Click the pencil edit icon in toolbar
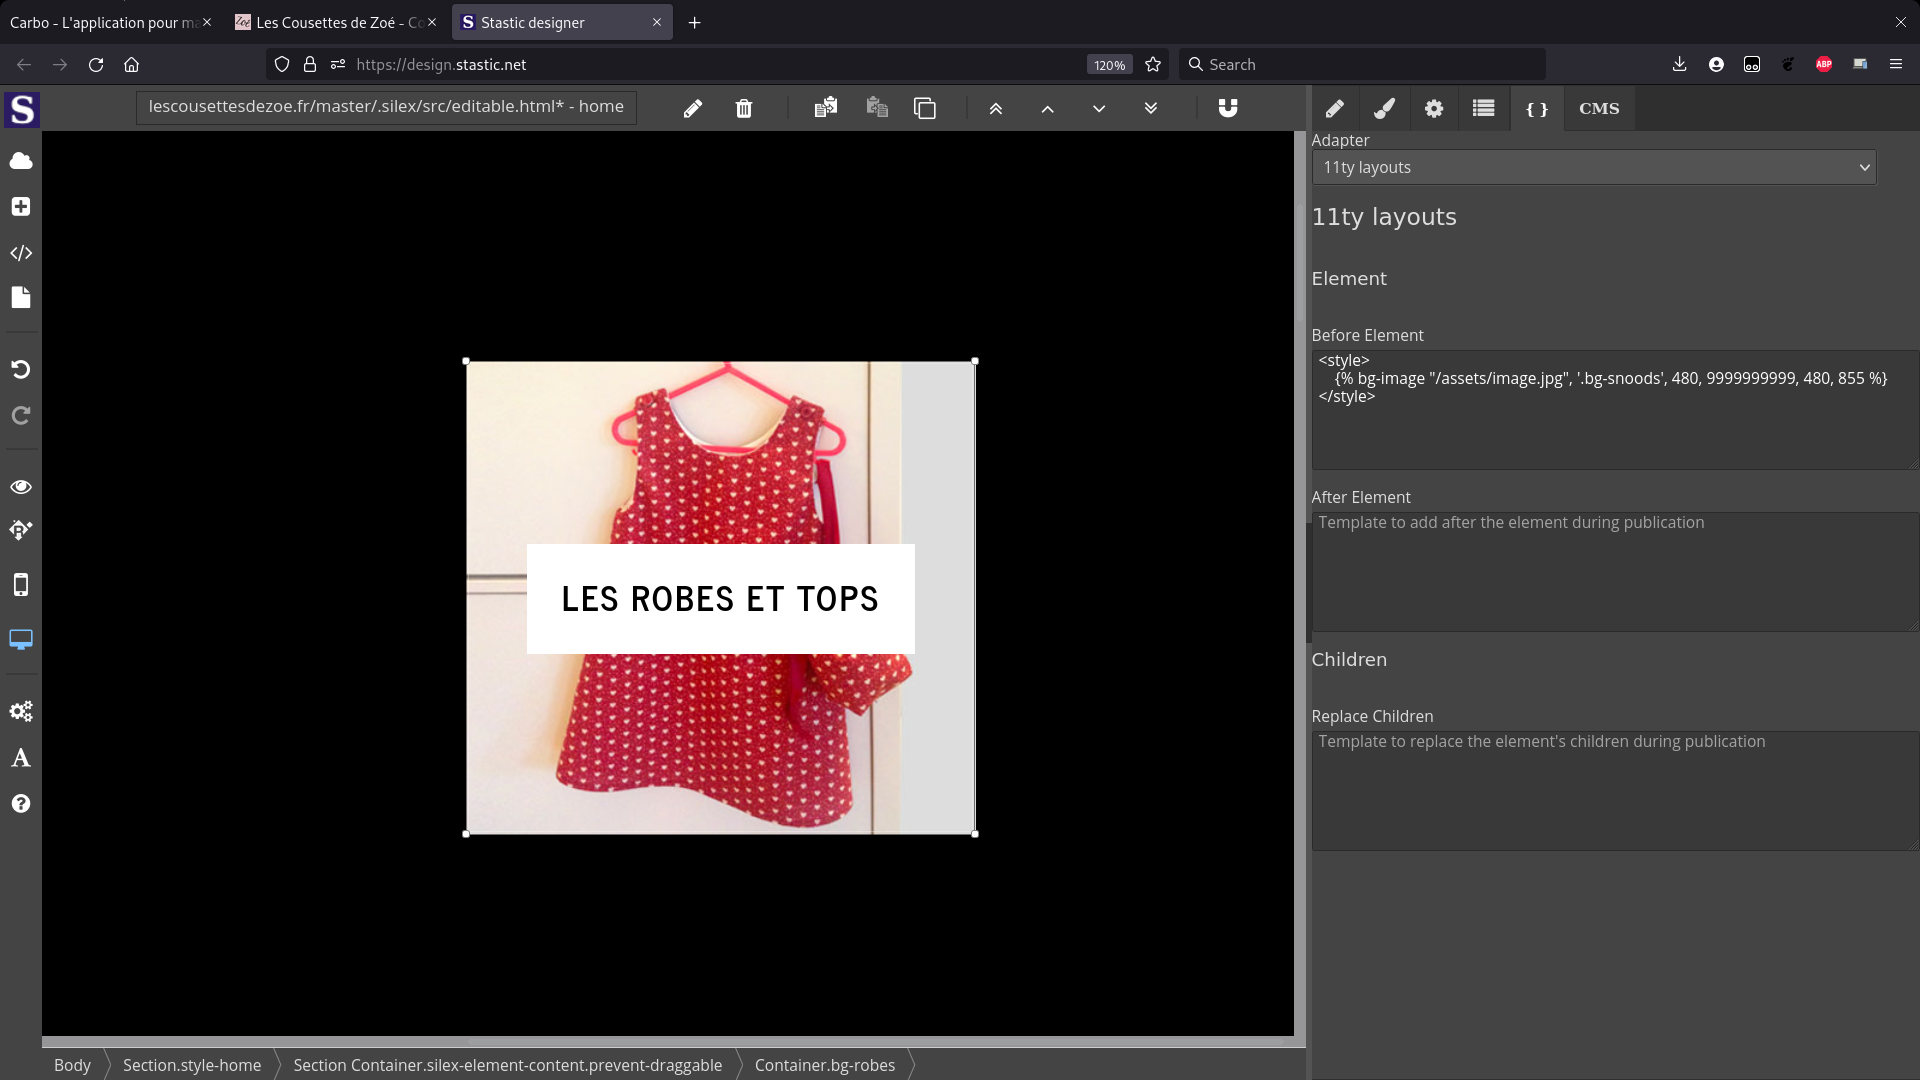 click(692, 108)
